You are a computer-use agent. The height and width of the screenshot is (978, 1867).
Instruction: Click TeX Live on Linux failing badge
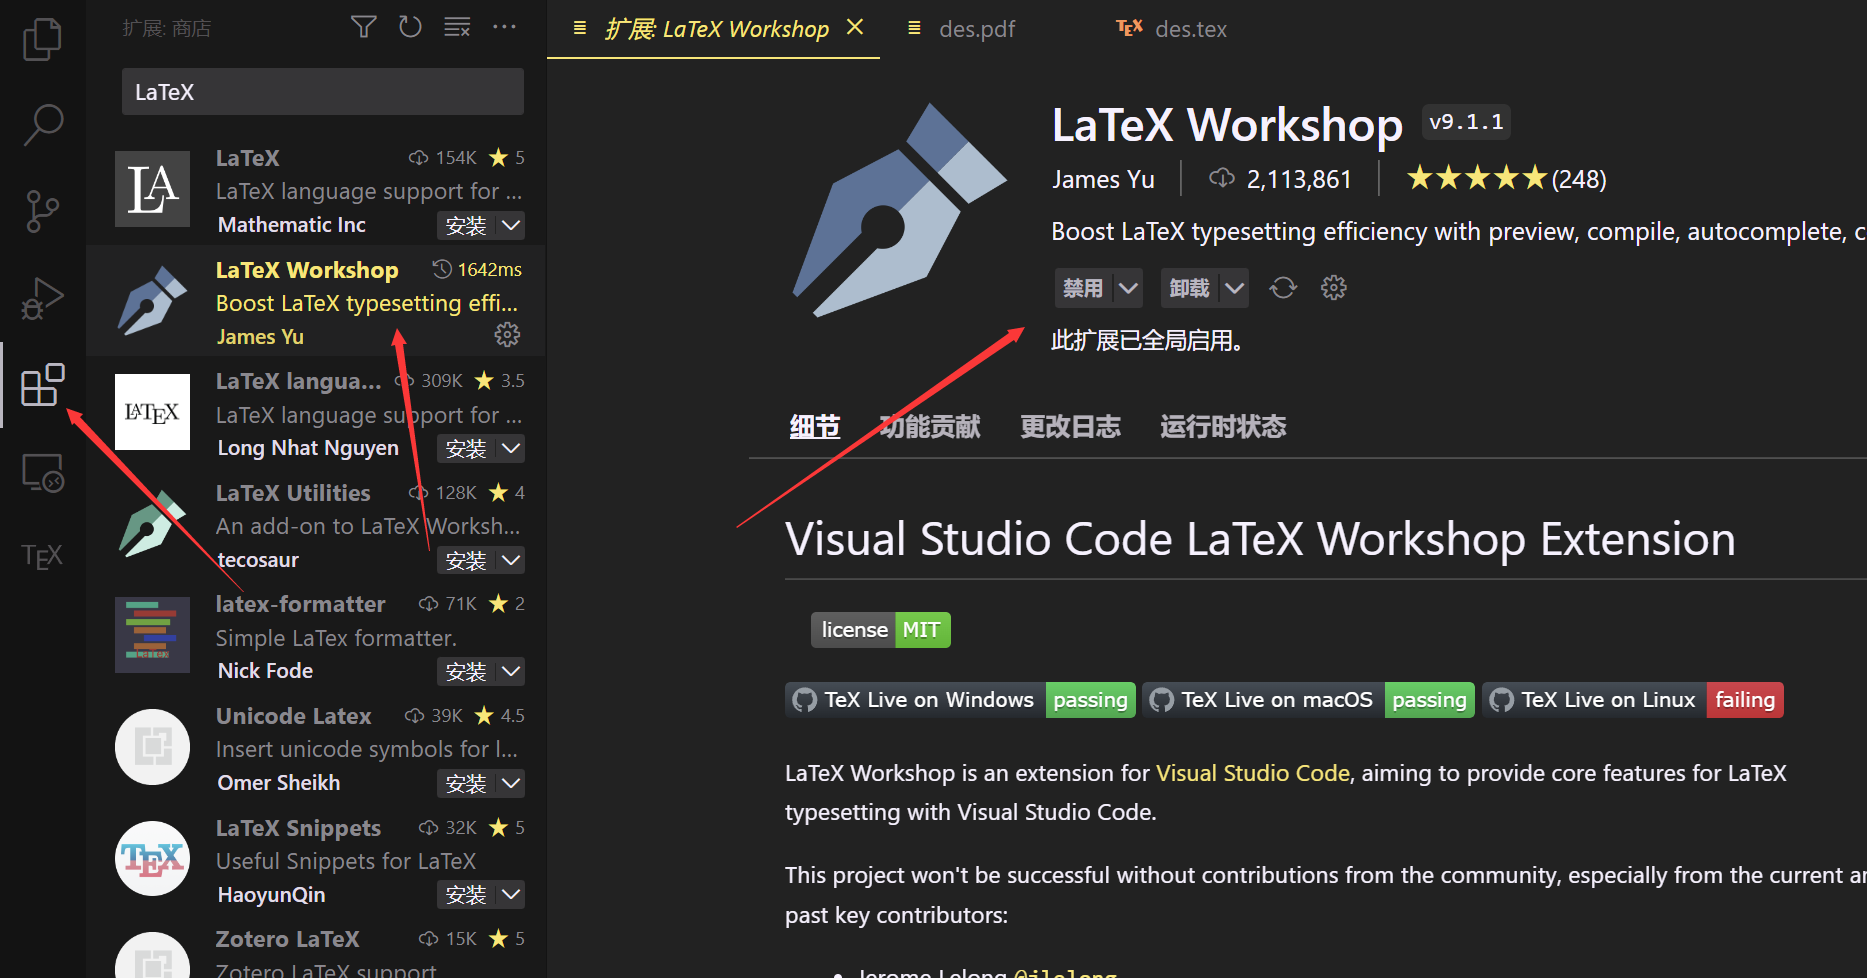(x=1632, y=700)
